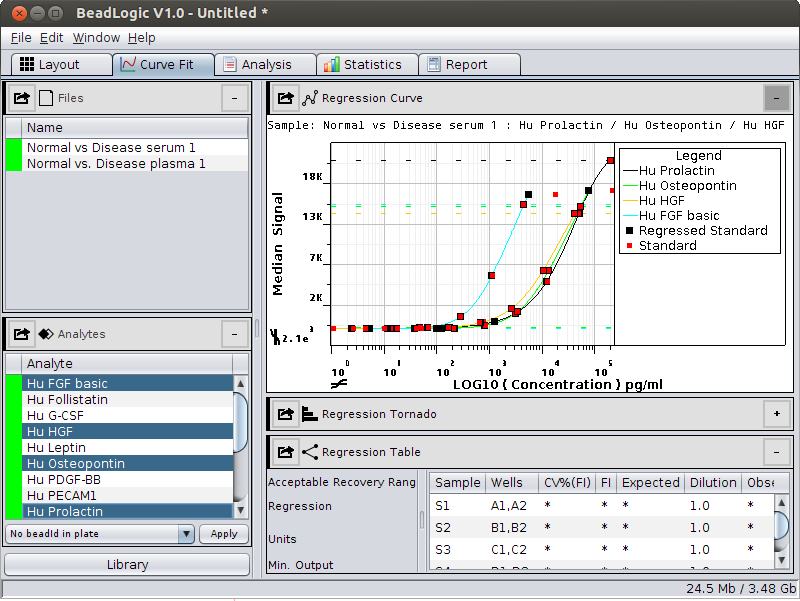The height and width of the screenshot is (601, 800).
Task: Click analyte list scroll up arrow
Action: (240, 383)
